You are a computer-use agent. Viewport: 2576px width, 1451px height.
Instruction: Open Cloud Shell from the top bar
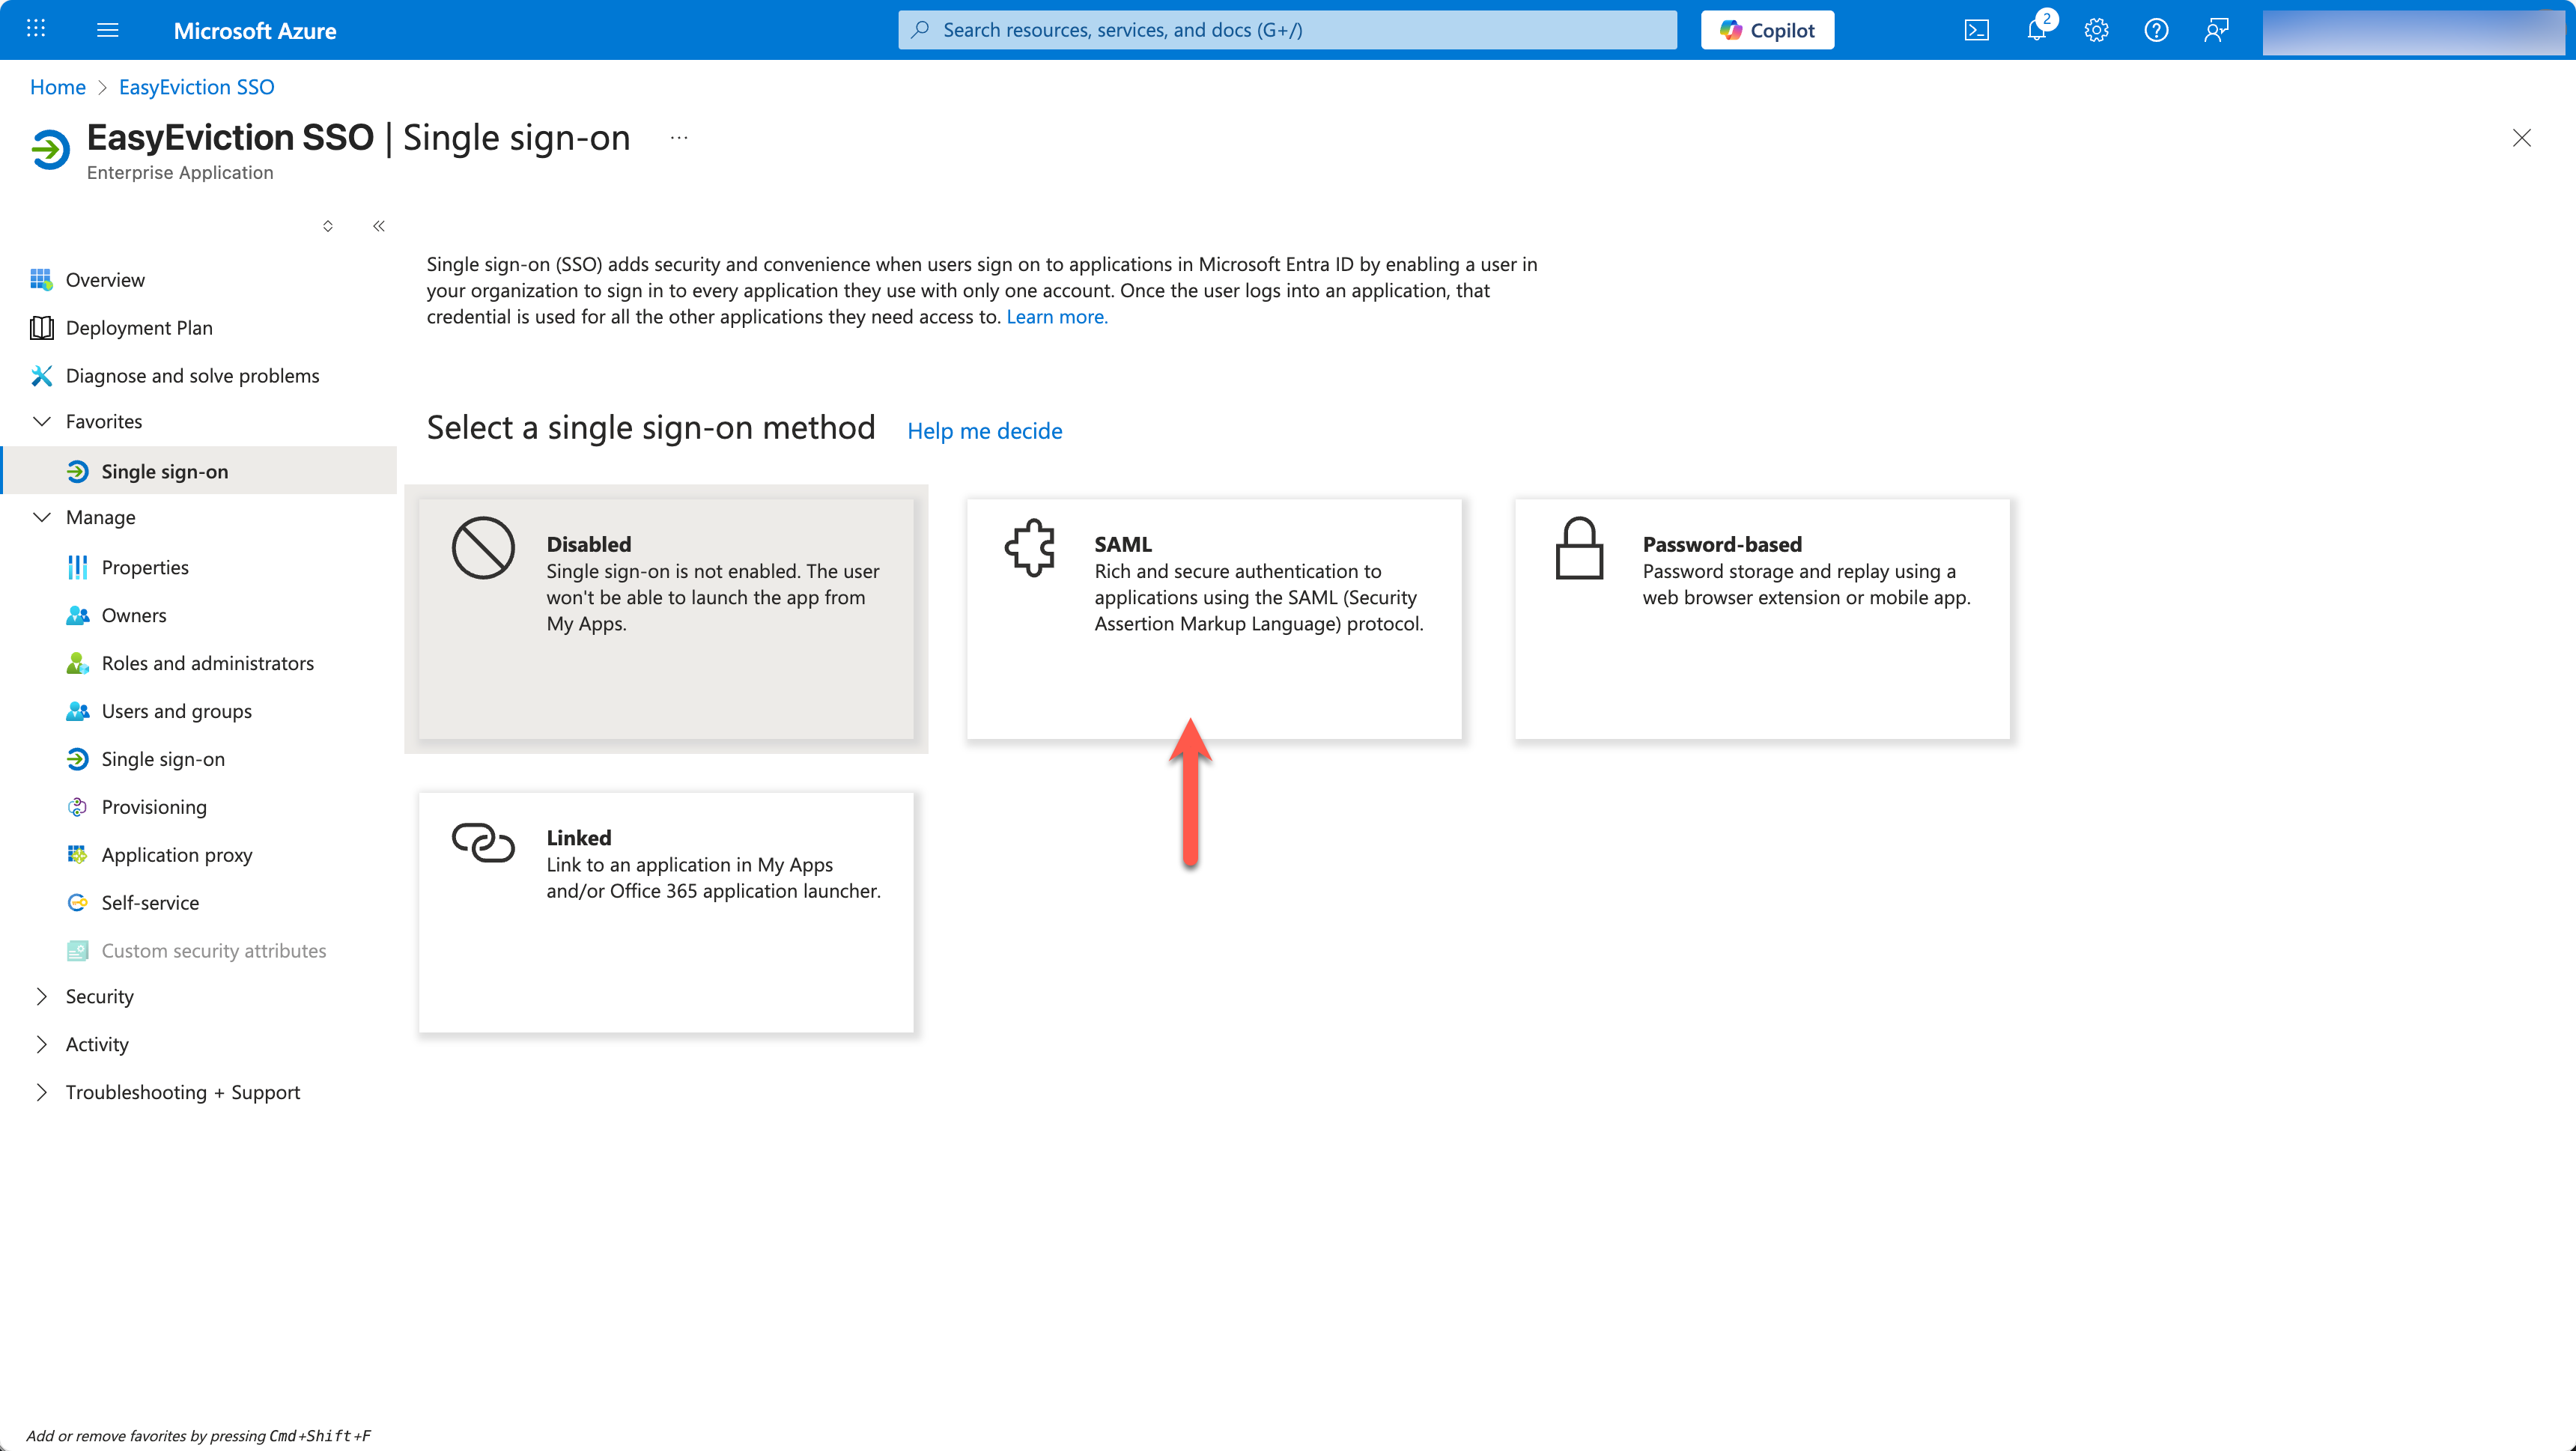1976,30
